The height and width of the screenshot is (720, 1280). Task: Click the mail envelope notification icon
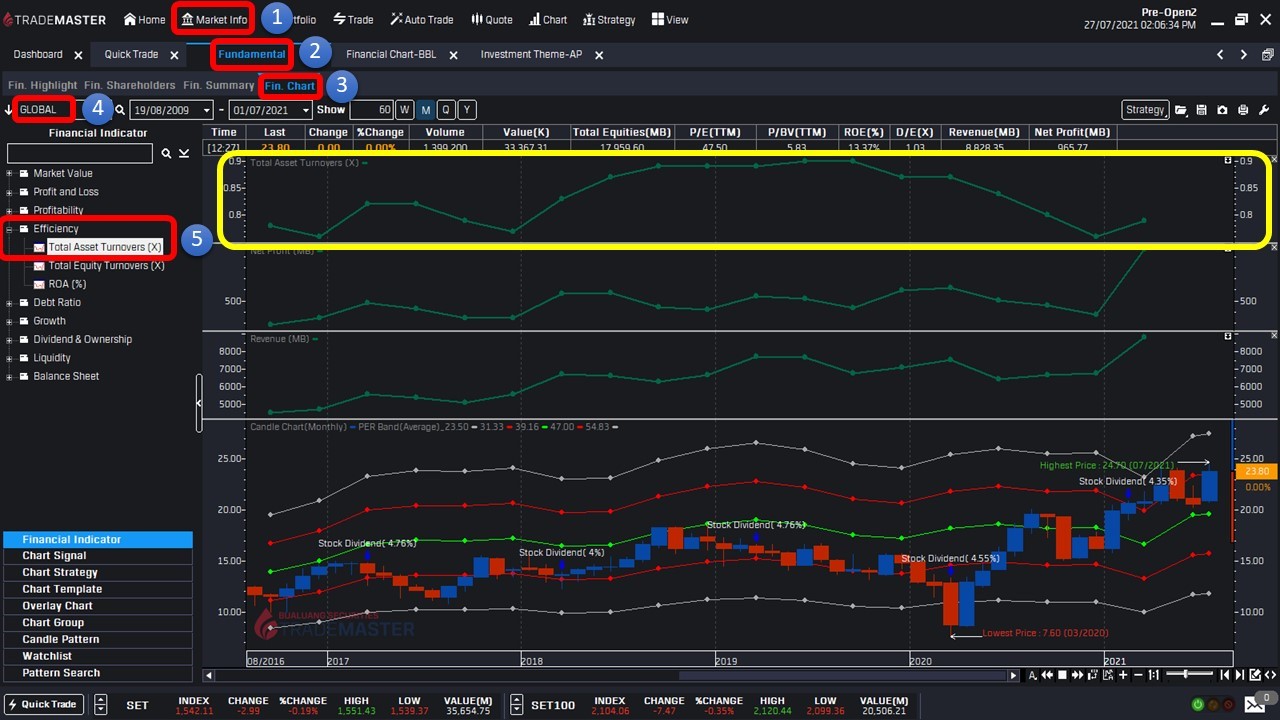coord(1255,704)
